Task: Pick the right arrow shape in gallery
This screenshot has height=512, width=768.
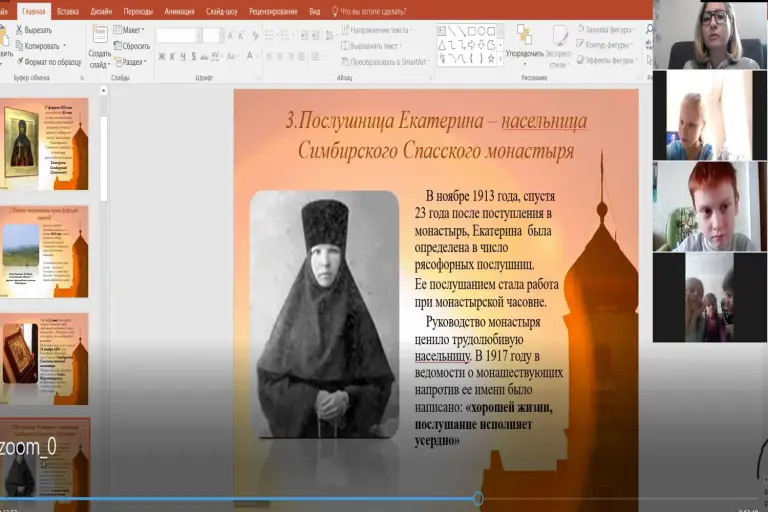Action: click(471, 45)
